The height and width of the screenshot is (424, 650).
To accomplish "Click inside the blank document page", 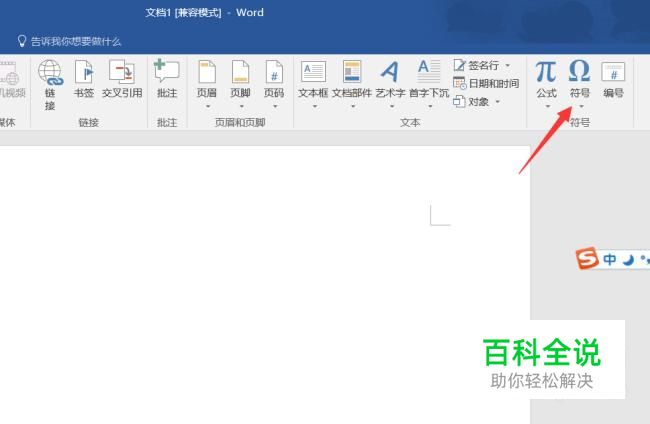I will pos(264,284).
